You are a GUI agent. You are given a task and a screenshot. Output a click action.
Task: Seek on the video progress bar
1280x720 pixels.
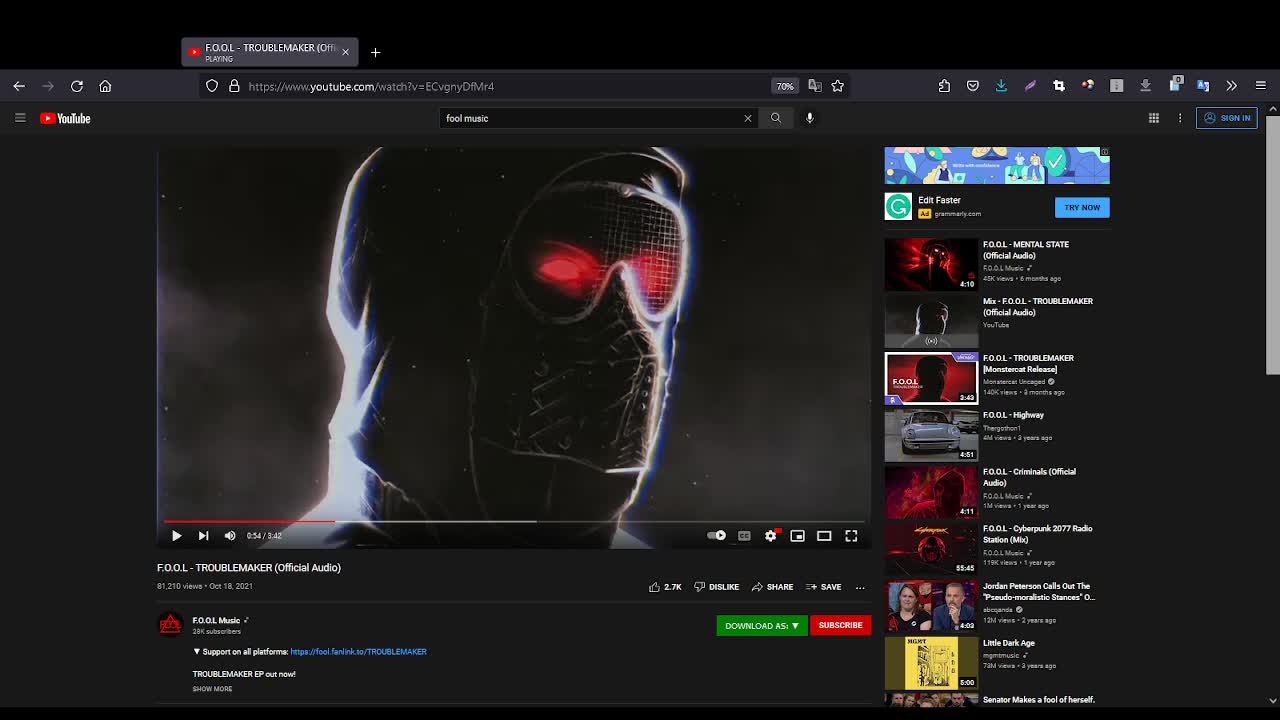[513, 521]
